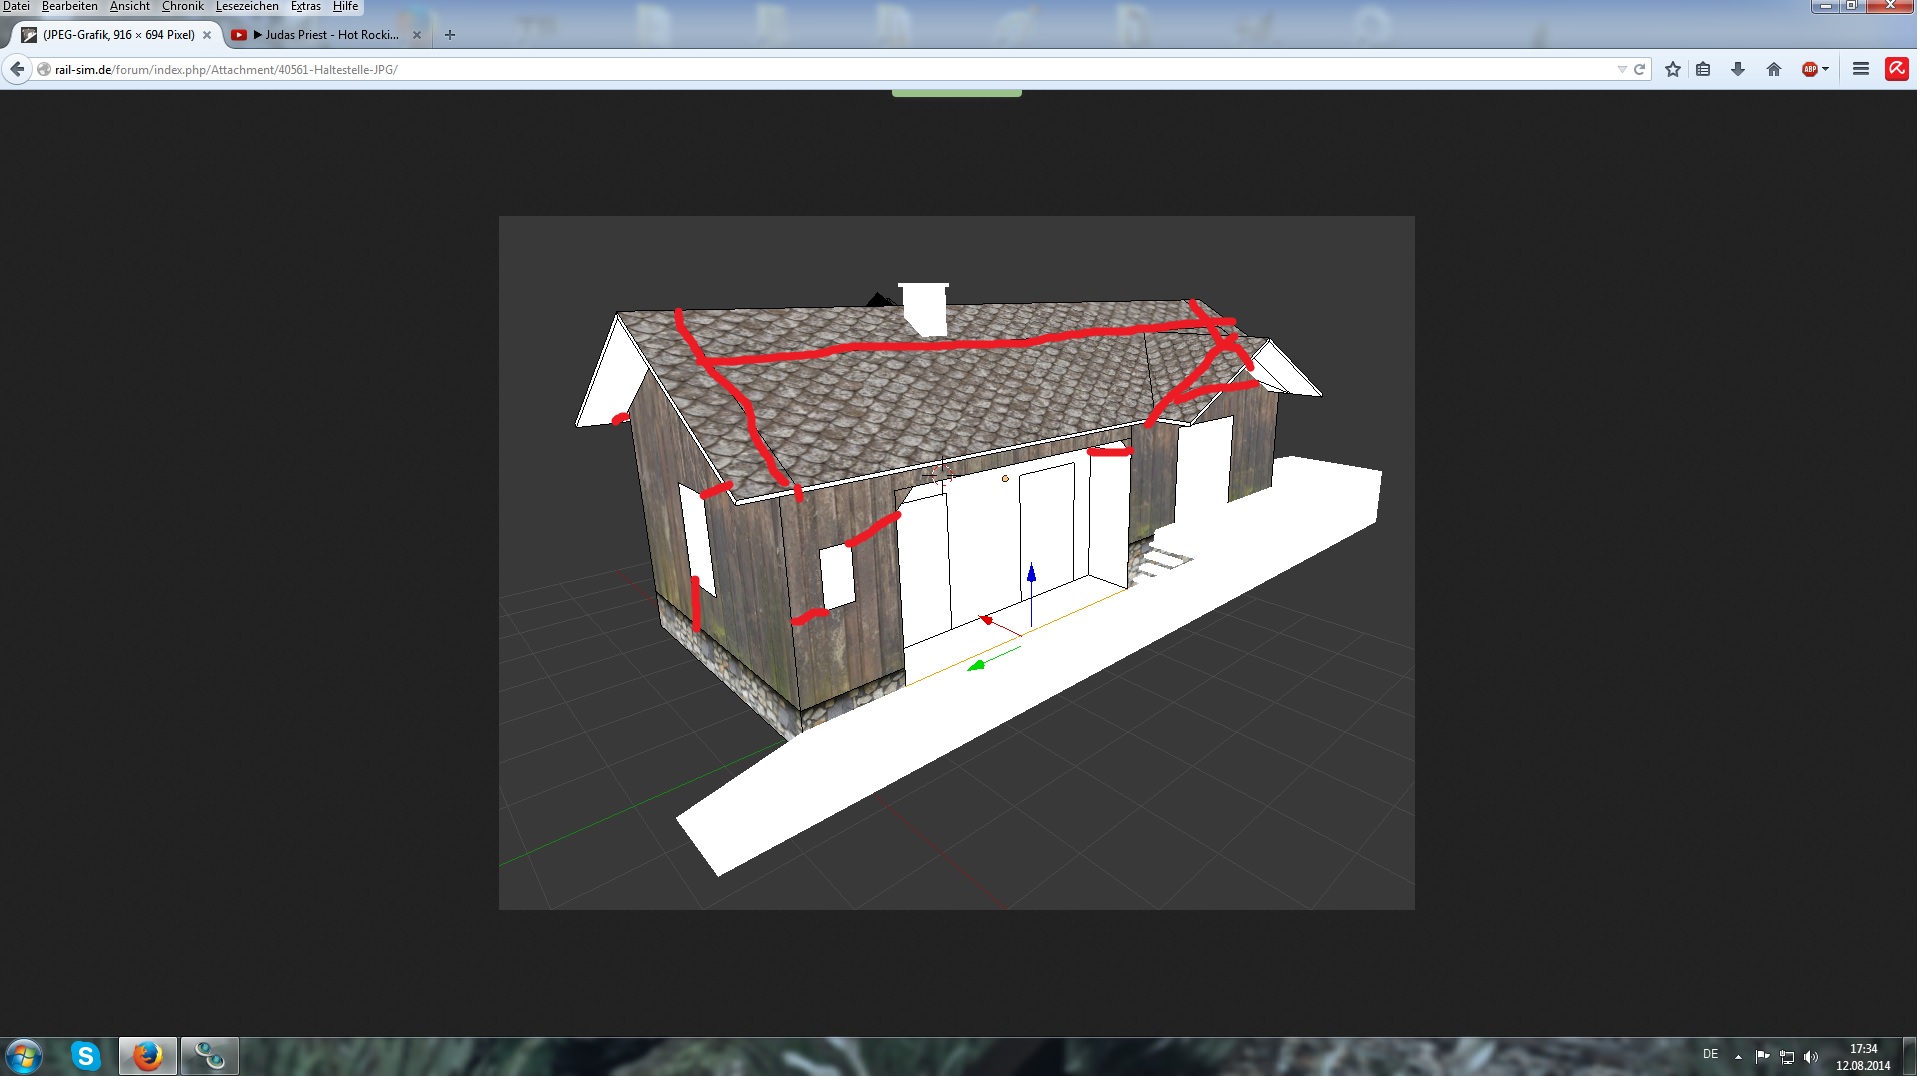Click the Adblock Plus ABP icon
Viewport: 1920px width, 1080px height.
[x=1809, y=69]
